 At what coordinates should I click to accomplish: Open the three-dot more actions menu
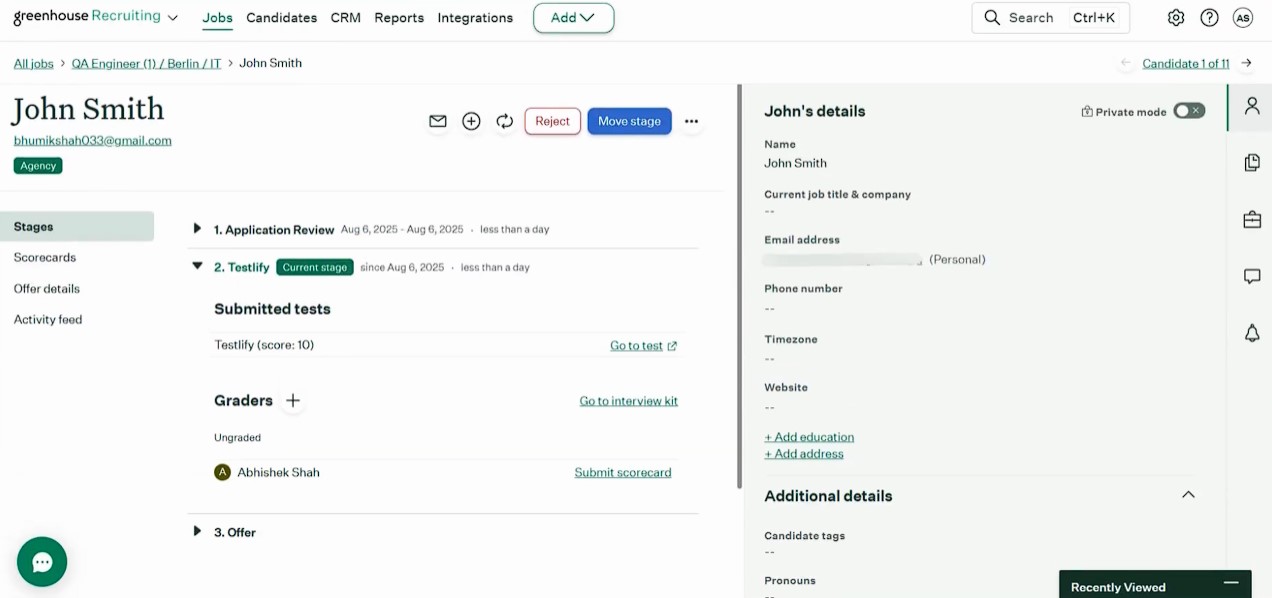pyautogui.click(x=691, y=121)
